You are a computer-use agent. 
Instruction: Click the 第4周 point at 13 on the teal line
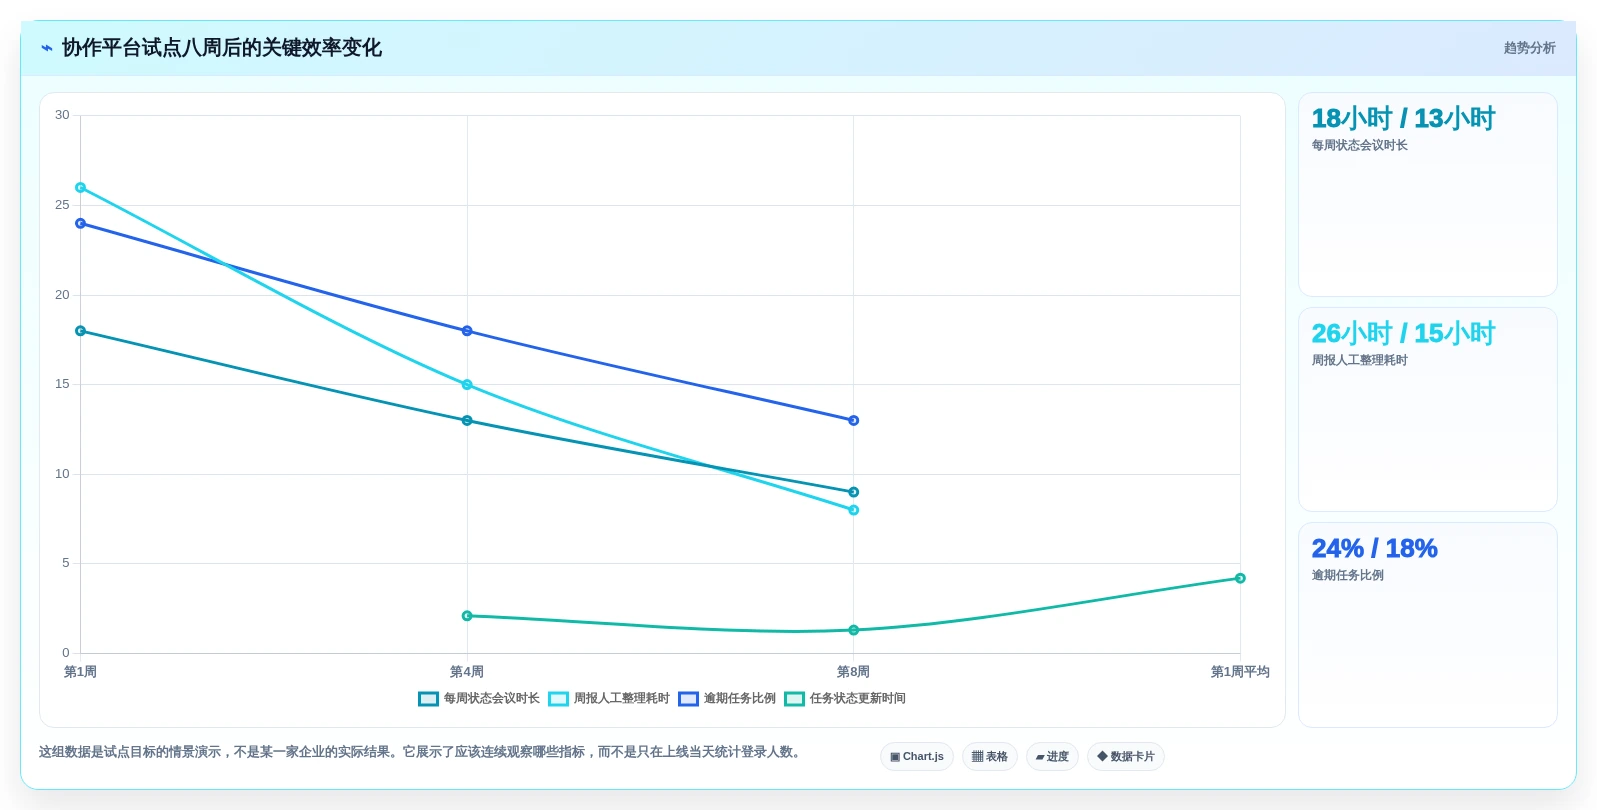(x=467, y=421)
